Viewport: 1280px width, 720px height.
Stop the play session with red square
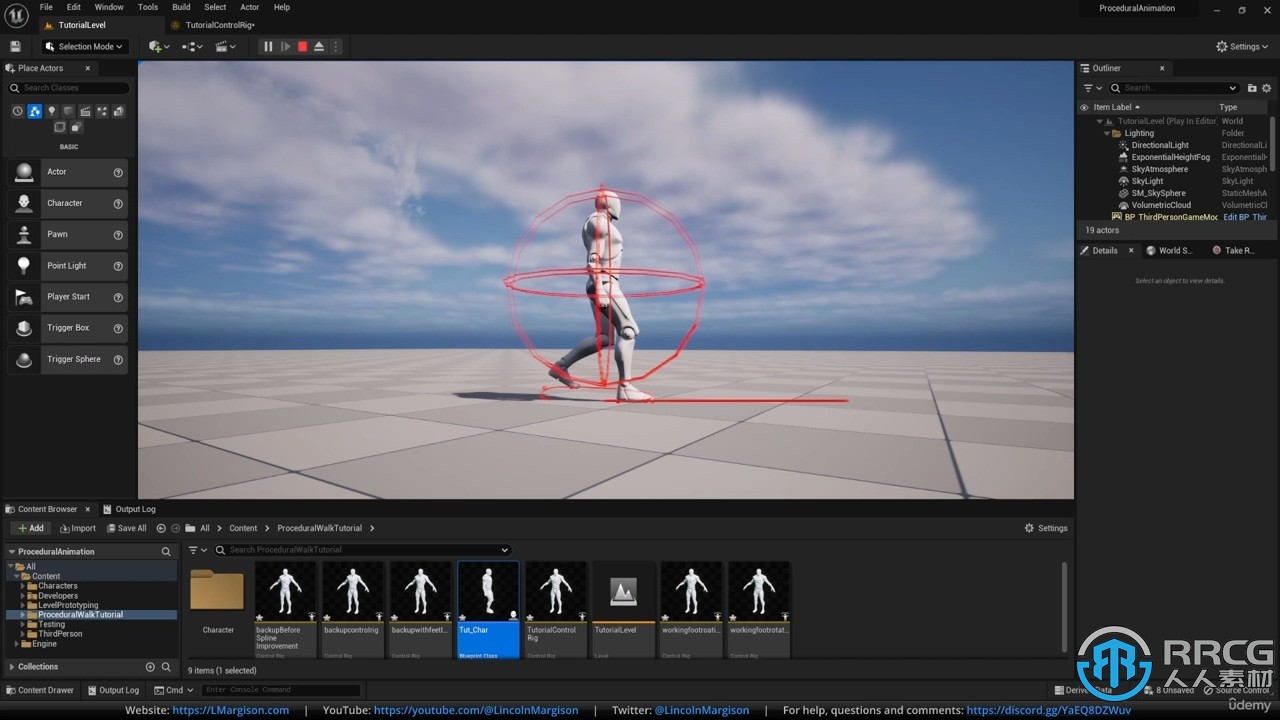pos(302,46)
